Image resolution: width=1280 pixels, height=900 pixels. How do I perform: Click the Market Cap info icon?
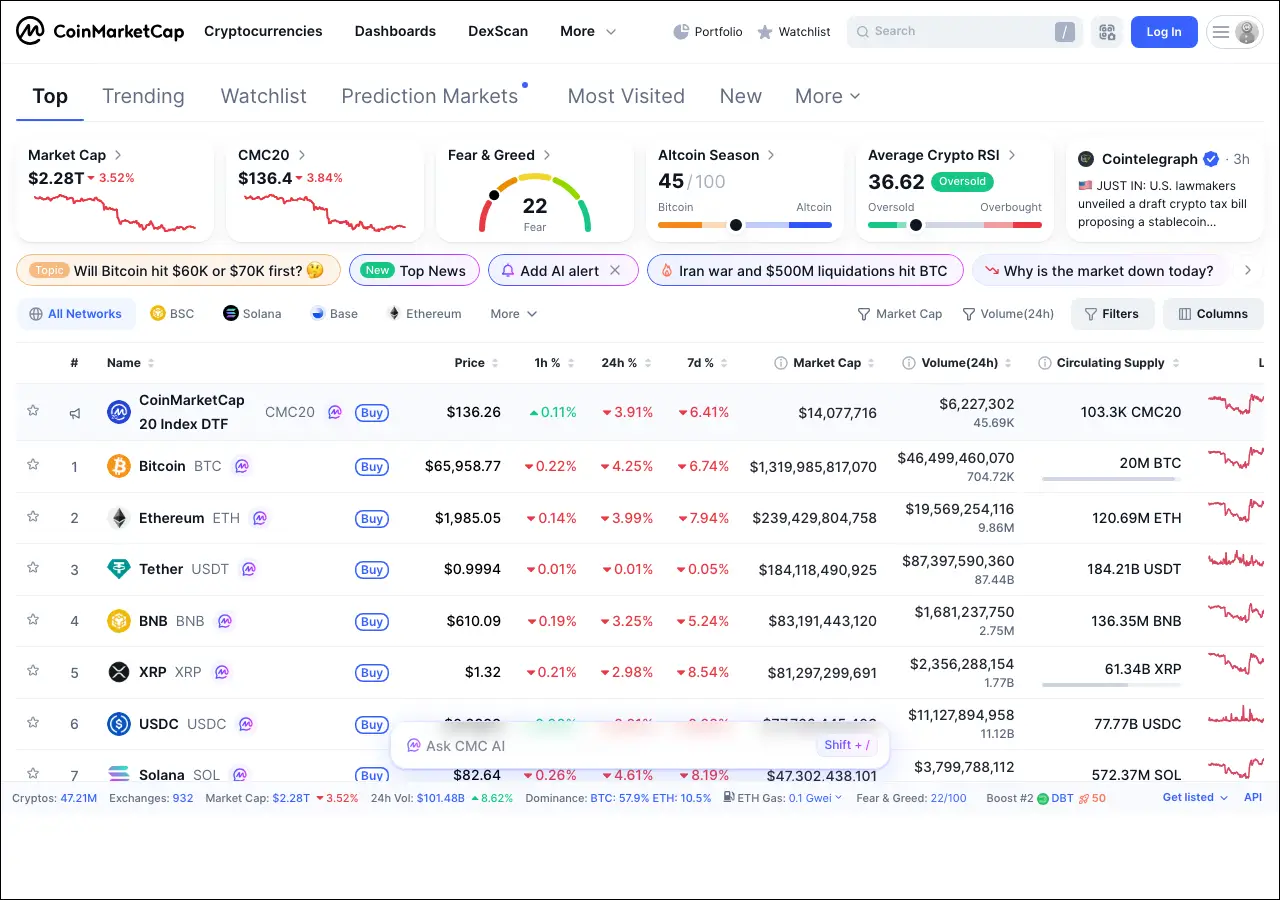click(780, 363)
